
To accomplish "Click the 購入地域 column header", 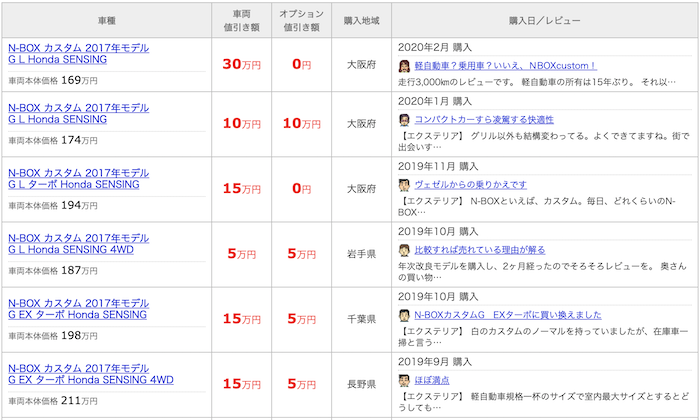I will click(362, 21).
